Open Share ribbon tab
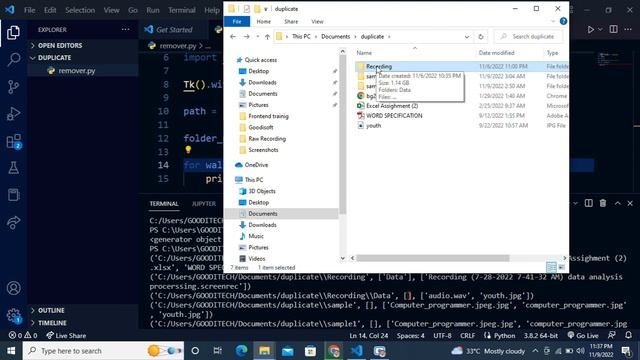640x360 pixels. tap(291, 22)
